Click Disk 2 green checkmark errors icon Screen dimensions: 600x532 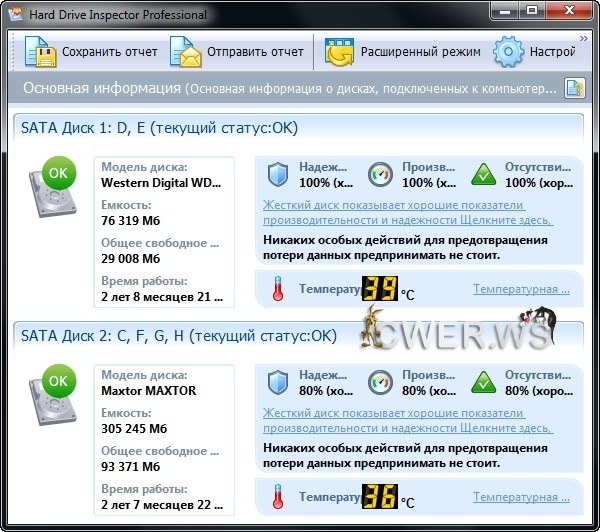(484, 382)
